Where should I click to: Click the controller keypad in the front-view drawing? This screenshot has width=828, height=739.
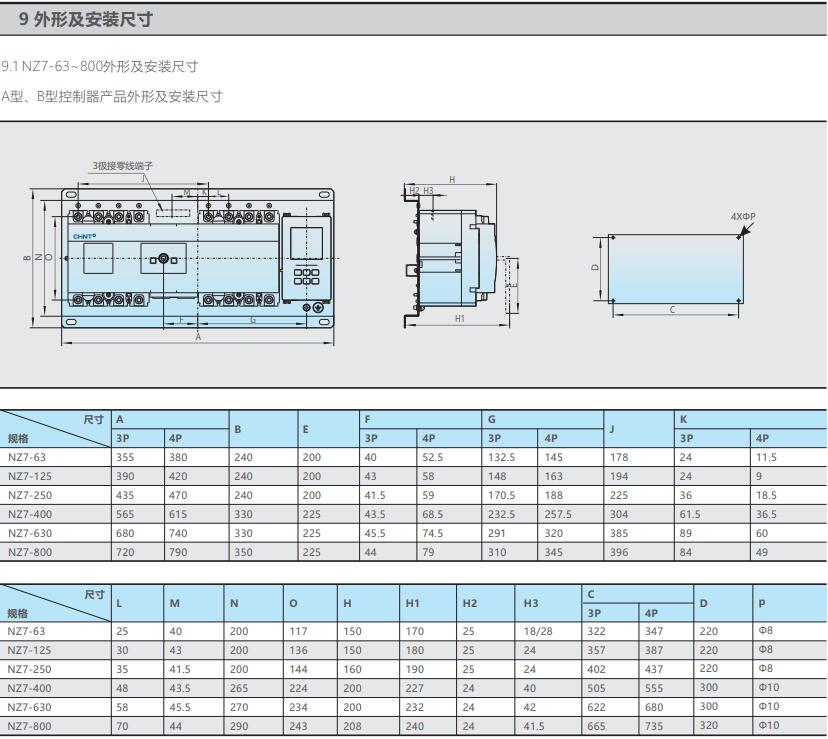(x=306, y=276)
